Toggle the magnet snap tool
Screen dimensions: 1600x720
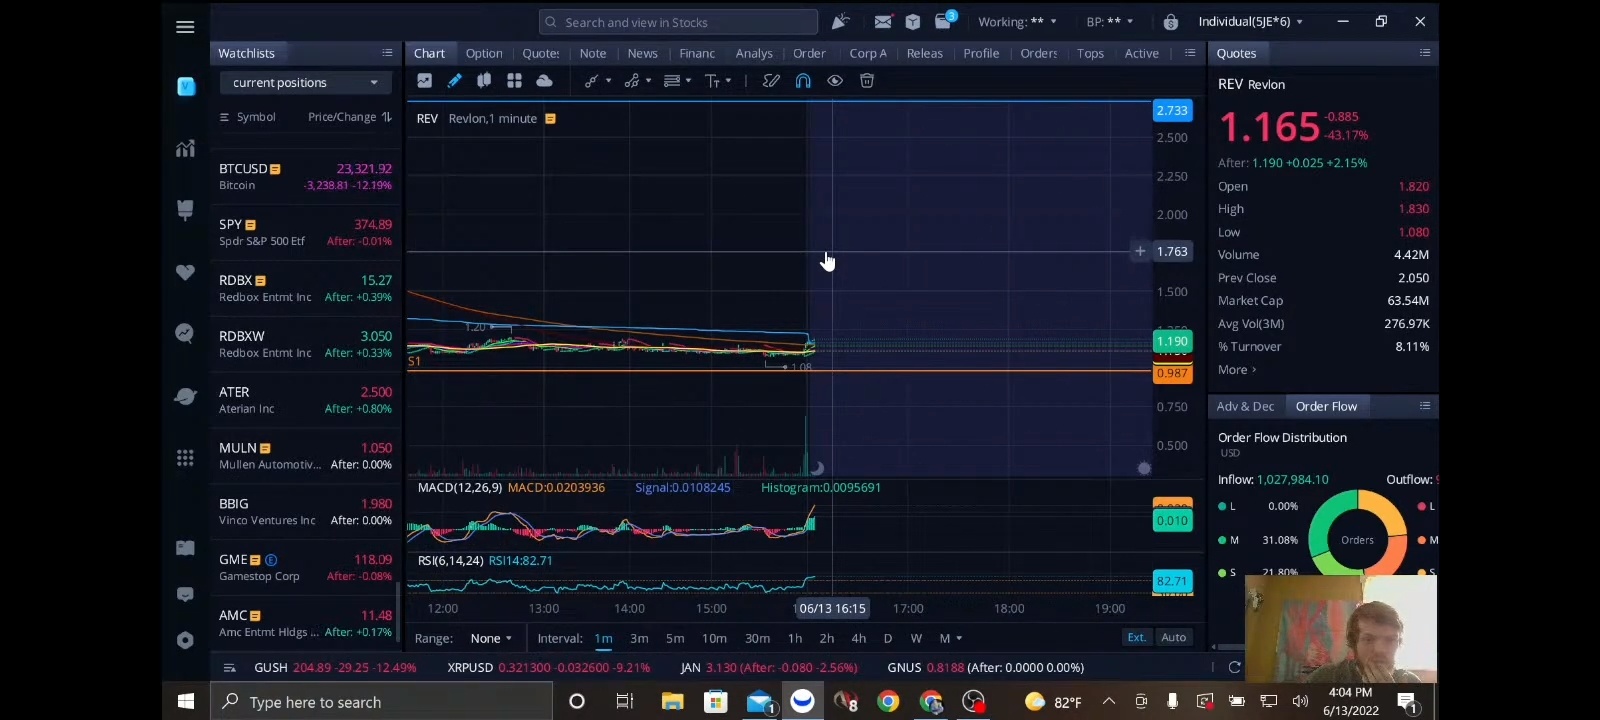[803, 81]
